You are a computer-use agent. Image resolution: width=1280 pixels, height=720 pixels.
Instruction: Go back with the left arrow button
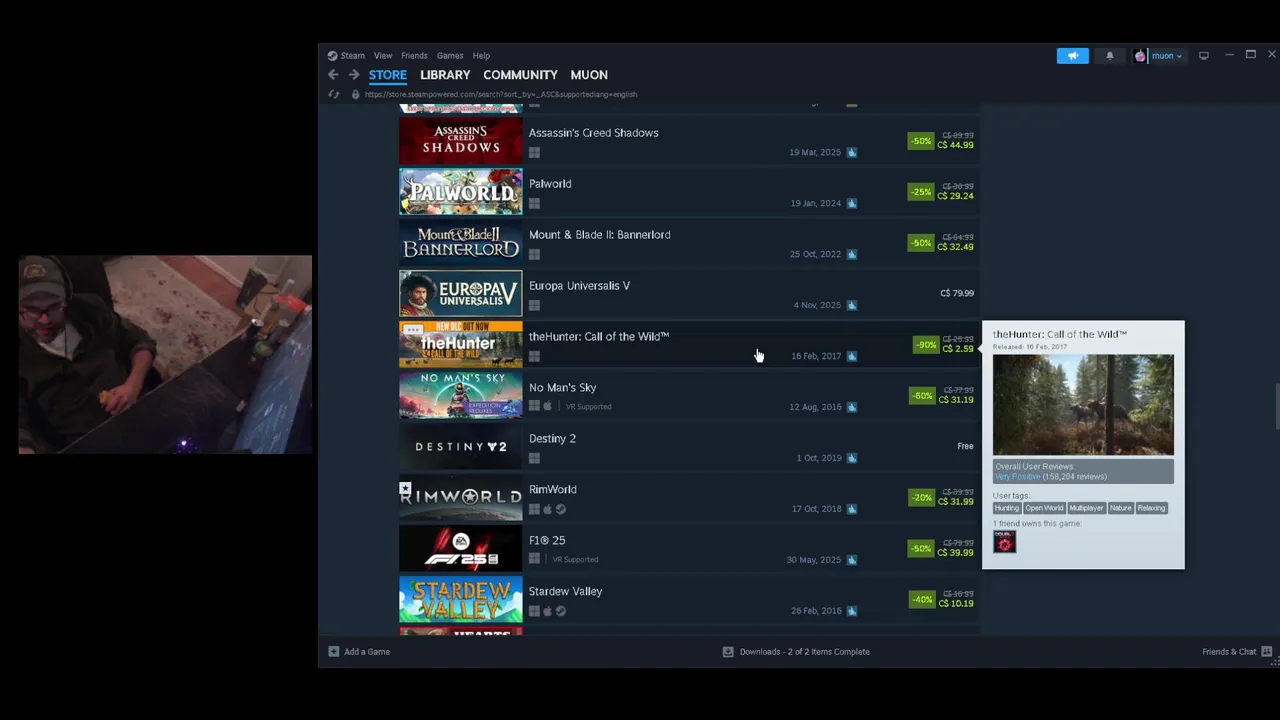point(333,75)
